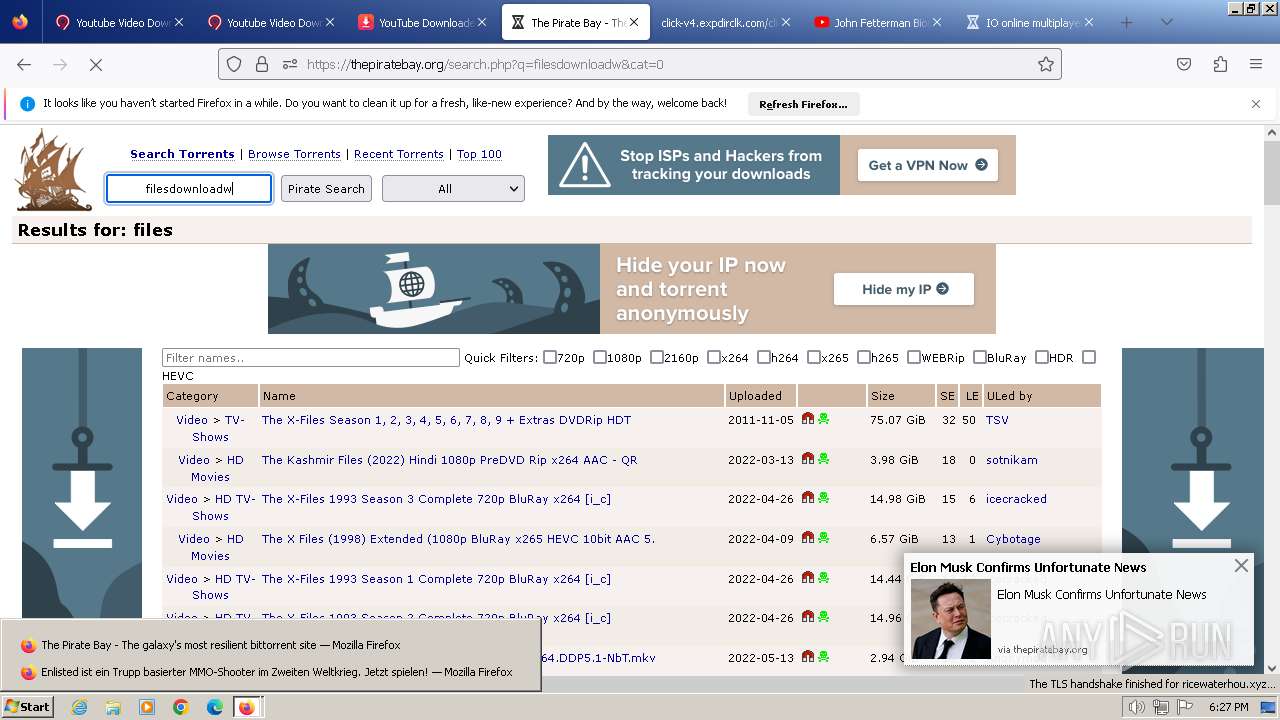Image resolution: width=1280 pixels, height=720 pixels.
Task: Sort results by the Size column header
Action: (882, 396)
